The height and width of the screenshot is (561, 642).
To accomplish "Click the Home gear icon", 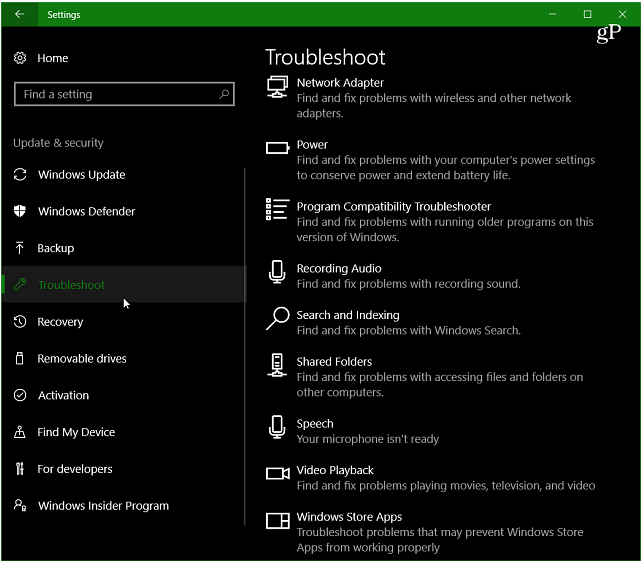I will point(20,58).
